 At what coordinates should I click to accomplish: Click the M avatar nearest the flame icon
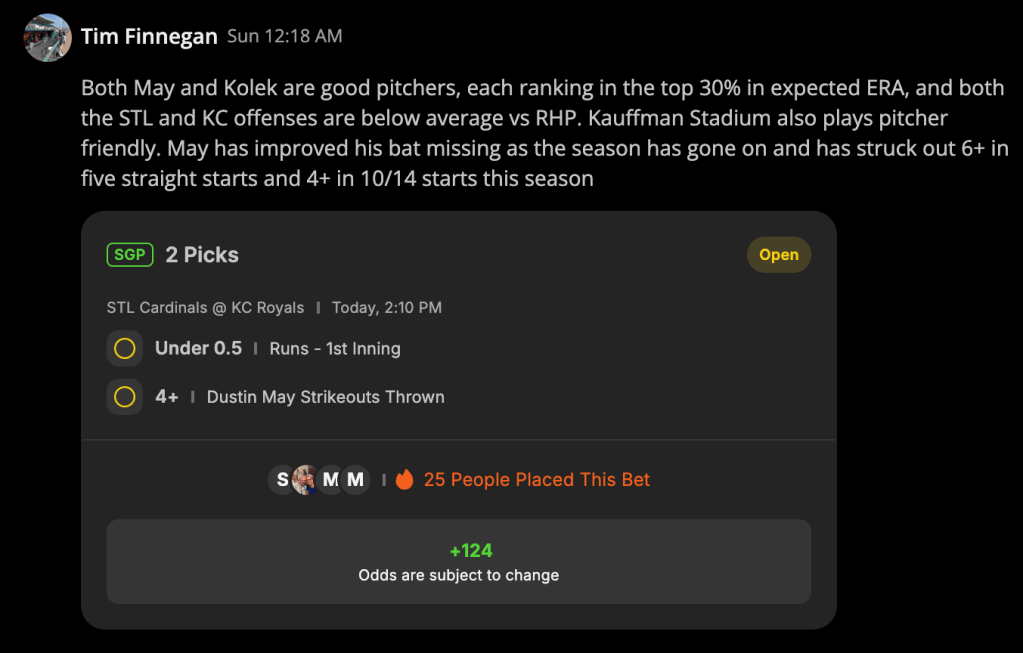(x=356, y=479)
